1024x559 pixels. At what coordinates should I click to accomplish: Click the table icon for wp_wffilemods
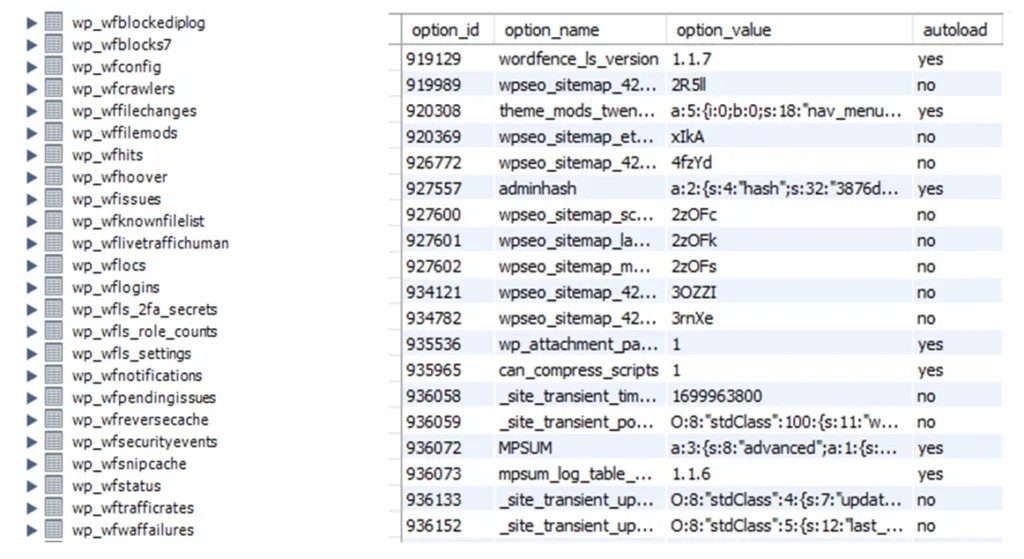click(x=54, y=133)
